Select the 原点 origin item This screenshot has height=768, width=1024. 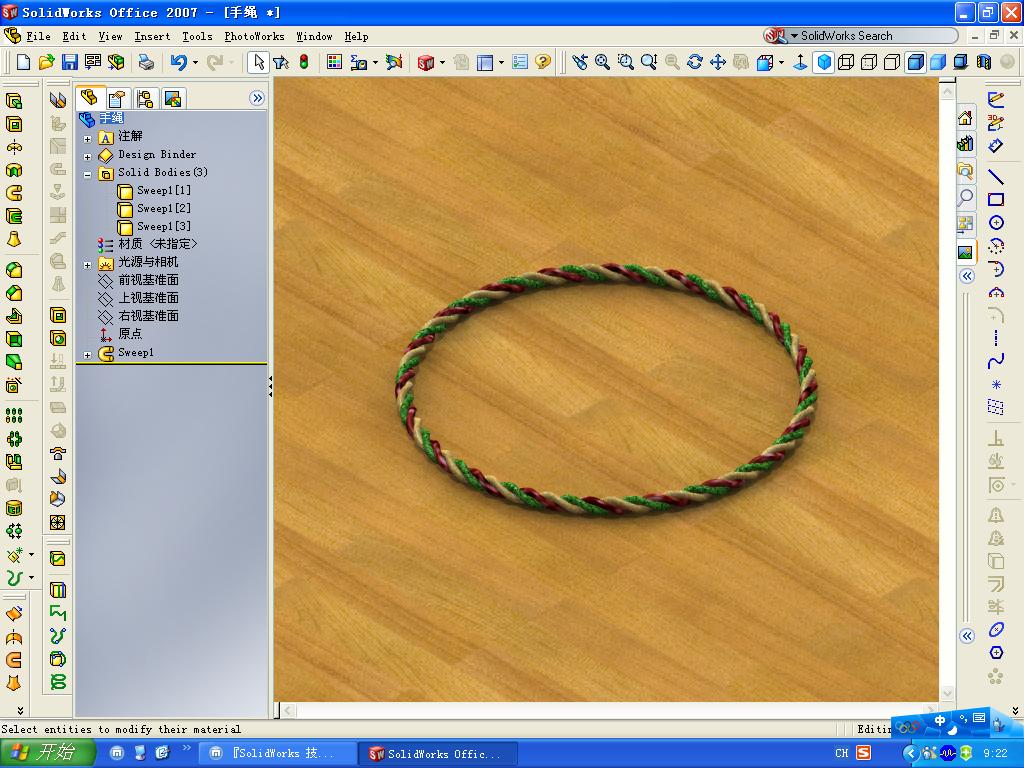(x=120, y=334)
